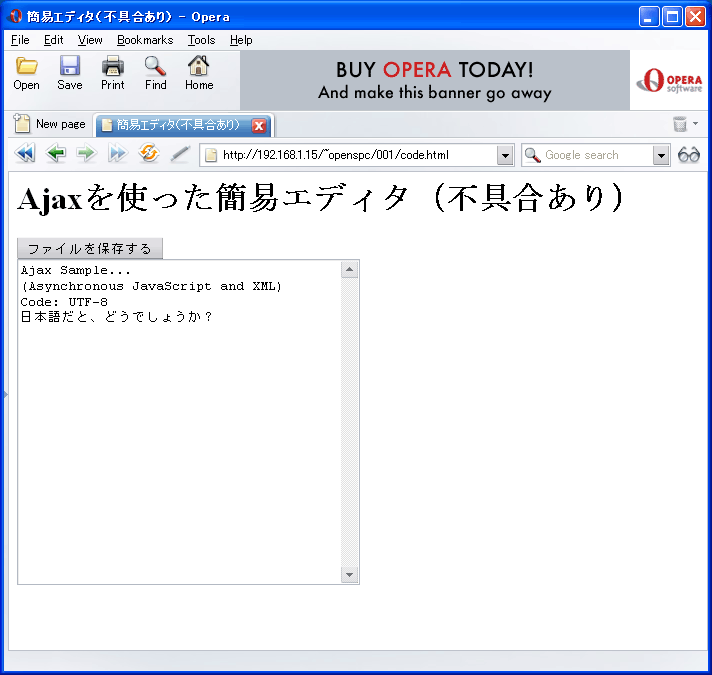Click inside the editor text area
This screenshot has width=712, height=675.
[179, 422]
